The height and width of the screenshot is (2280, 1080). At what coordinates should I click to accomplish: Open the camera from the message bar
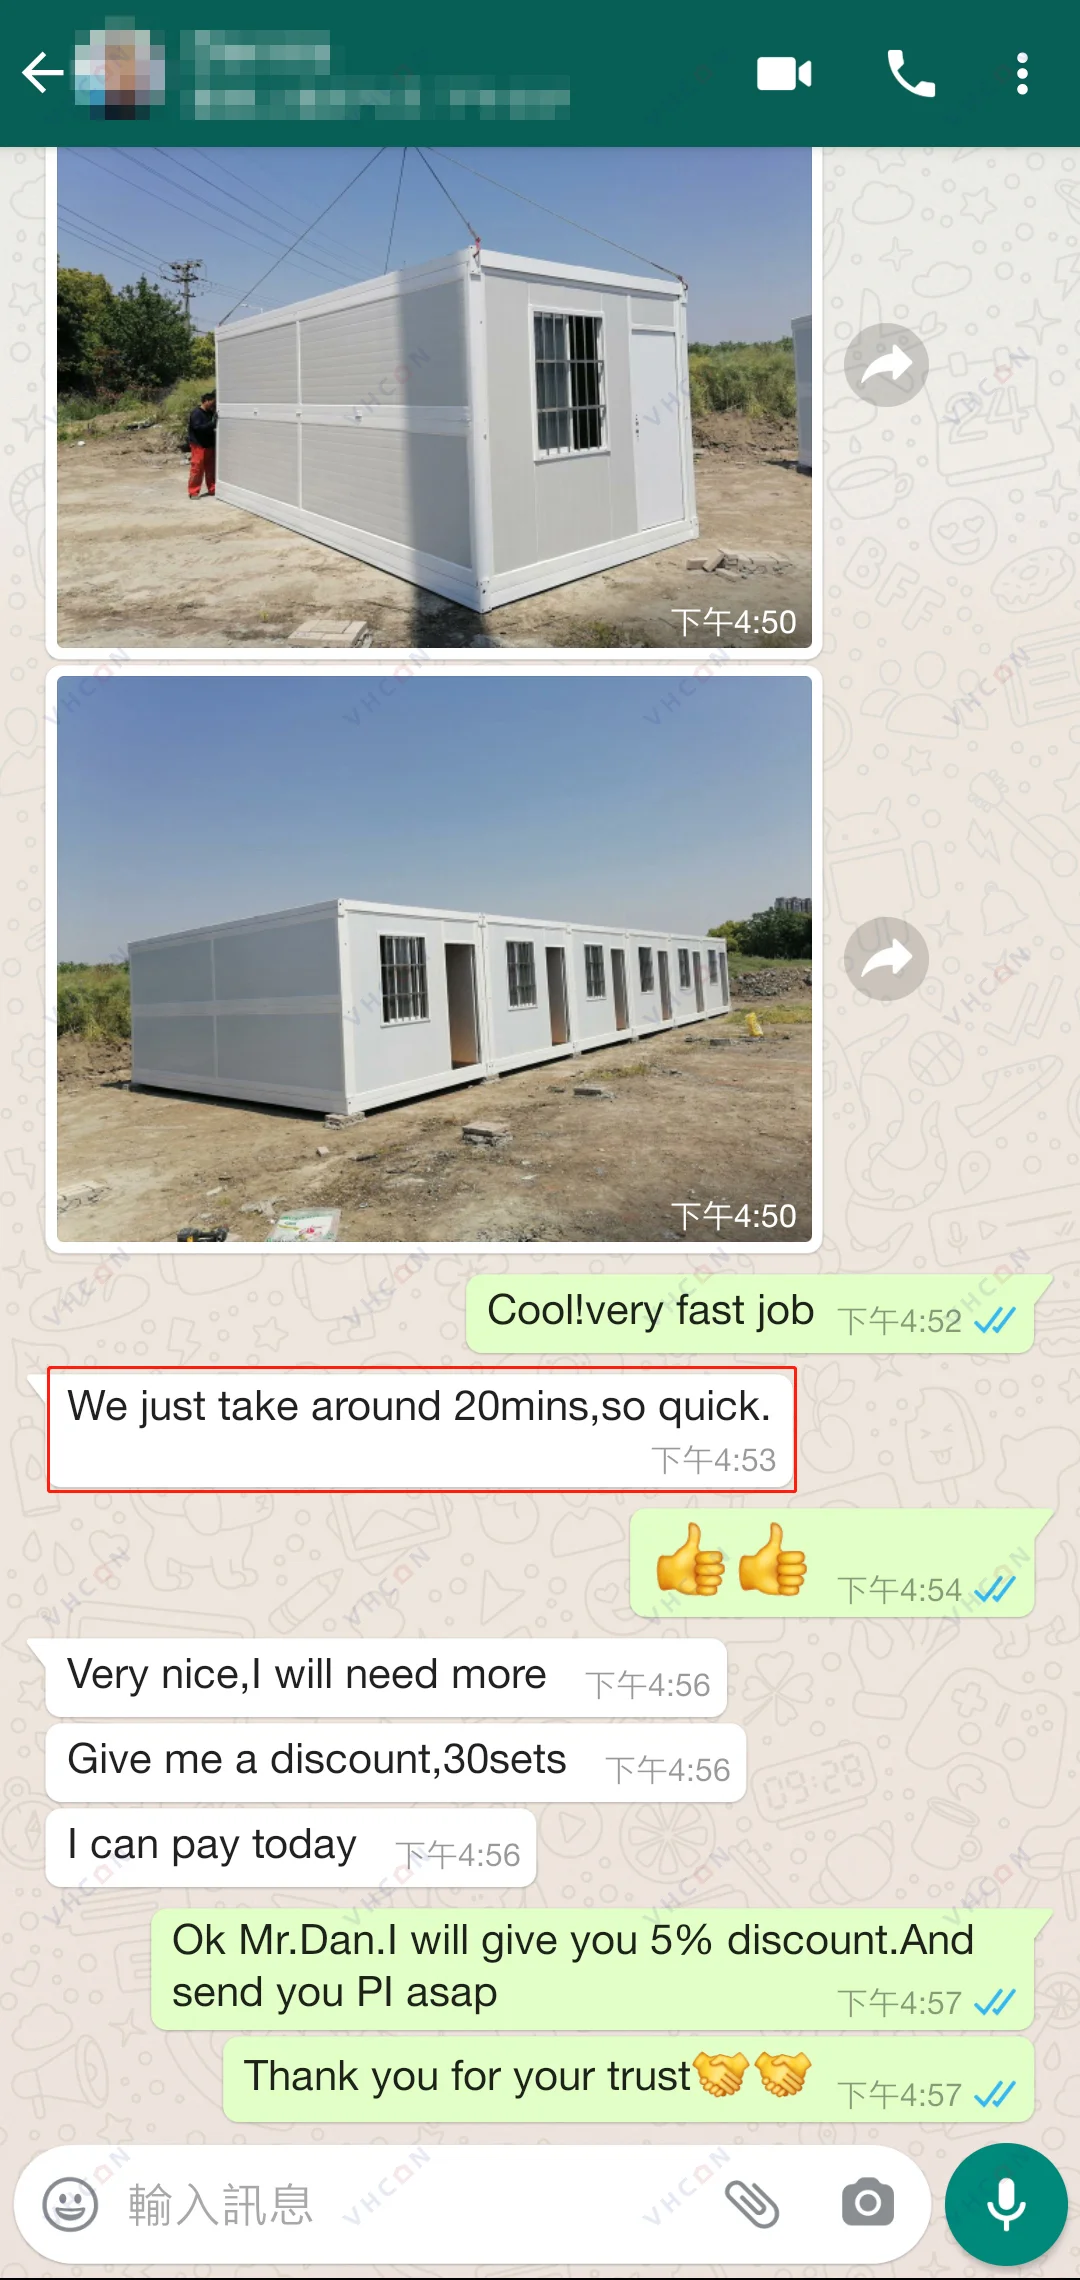[868, 2203]
